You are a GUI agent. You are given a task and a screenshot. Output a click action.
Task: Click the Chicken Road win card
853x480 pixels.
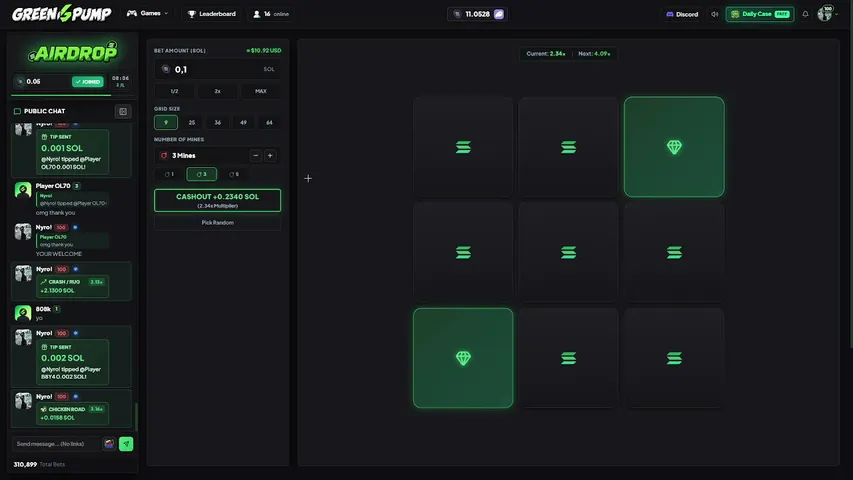(x=72, y=414)
